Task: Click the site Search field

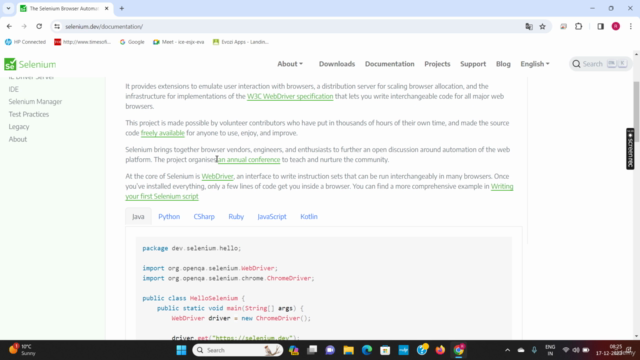Action: tap(600, 64)
